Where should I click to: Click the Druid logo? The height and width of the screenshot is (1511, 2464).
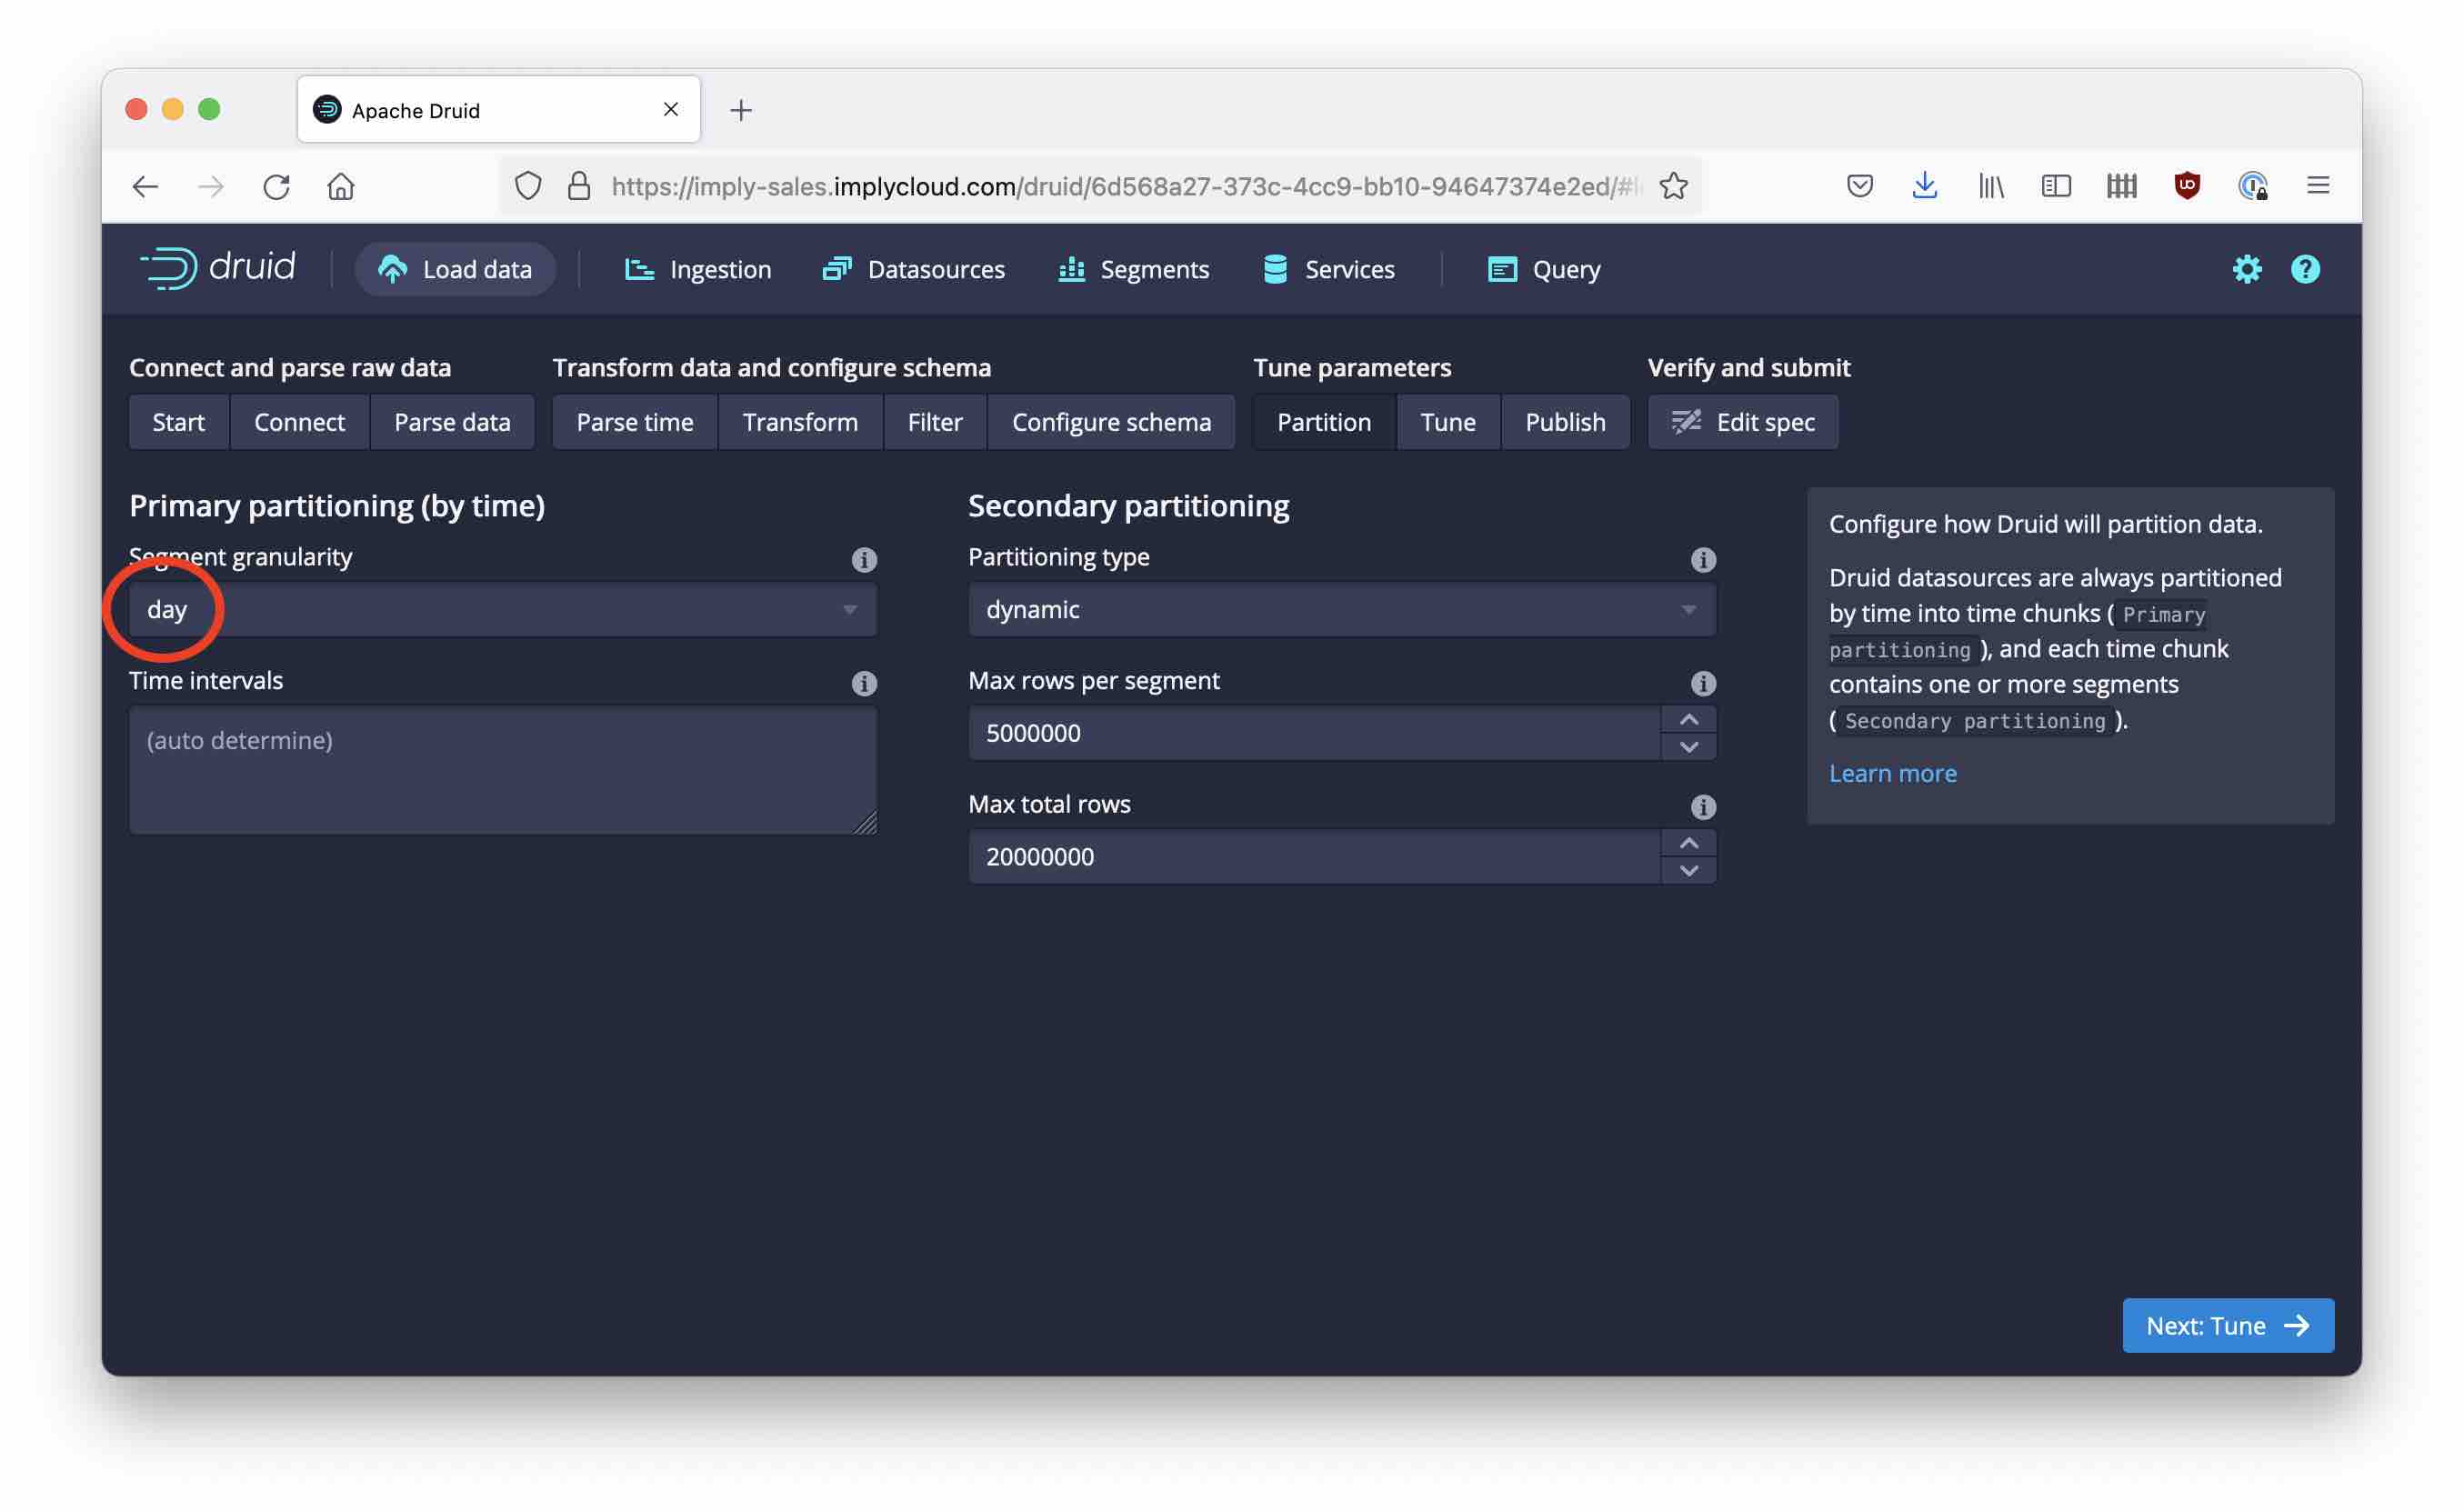[218, 268]
